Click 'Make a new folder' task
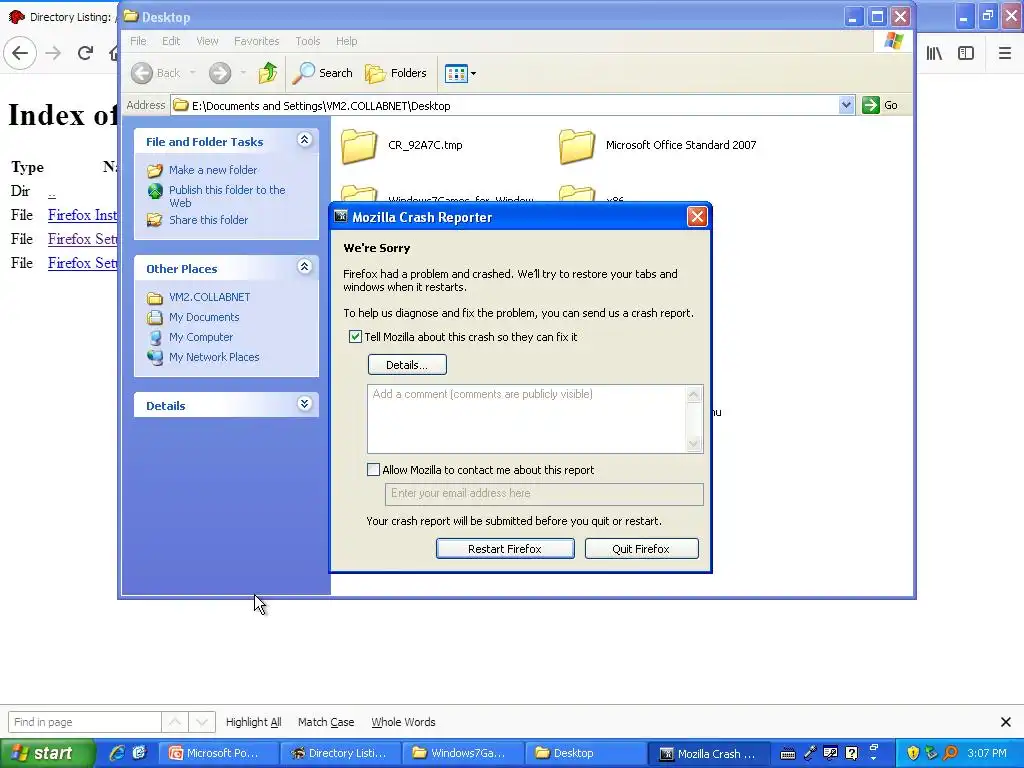The height and width of the screenshot is (768, 1024). point(213,170)
